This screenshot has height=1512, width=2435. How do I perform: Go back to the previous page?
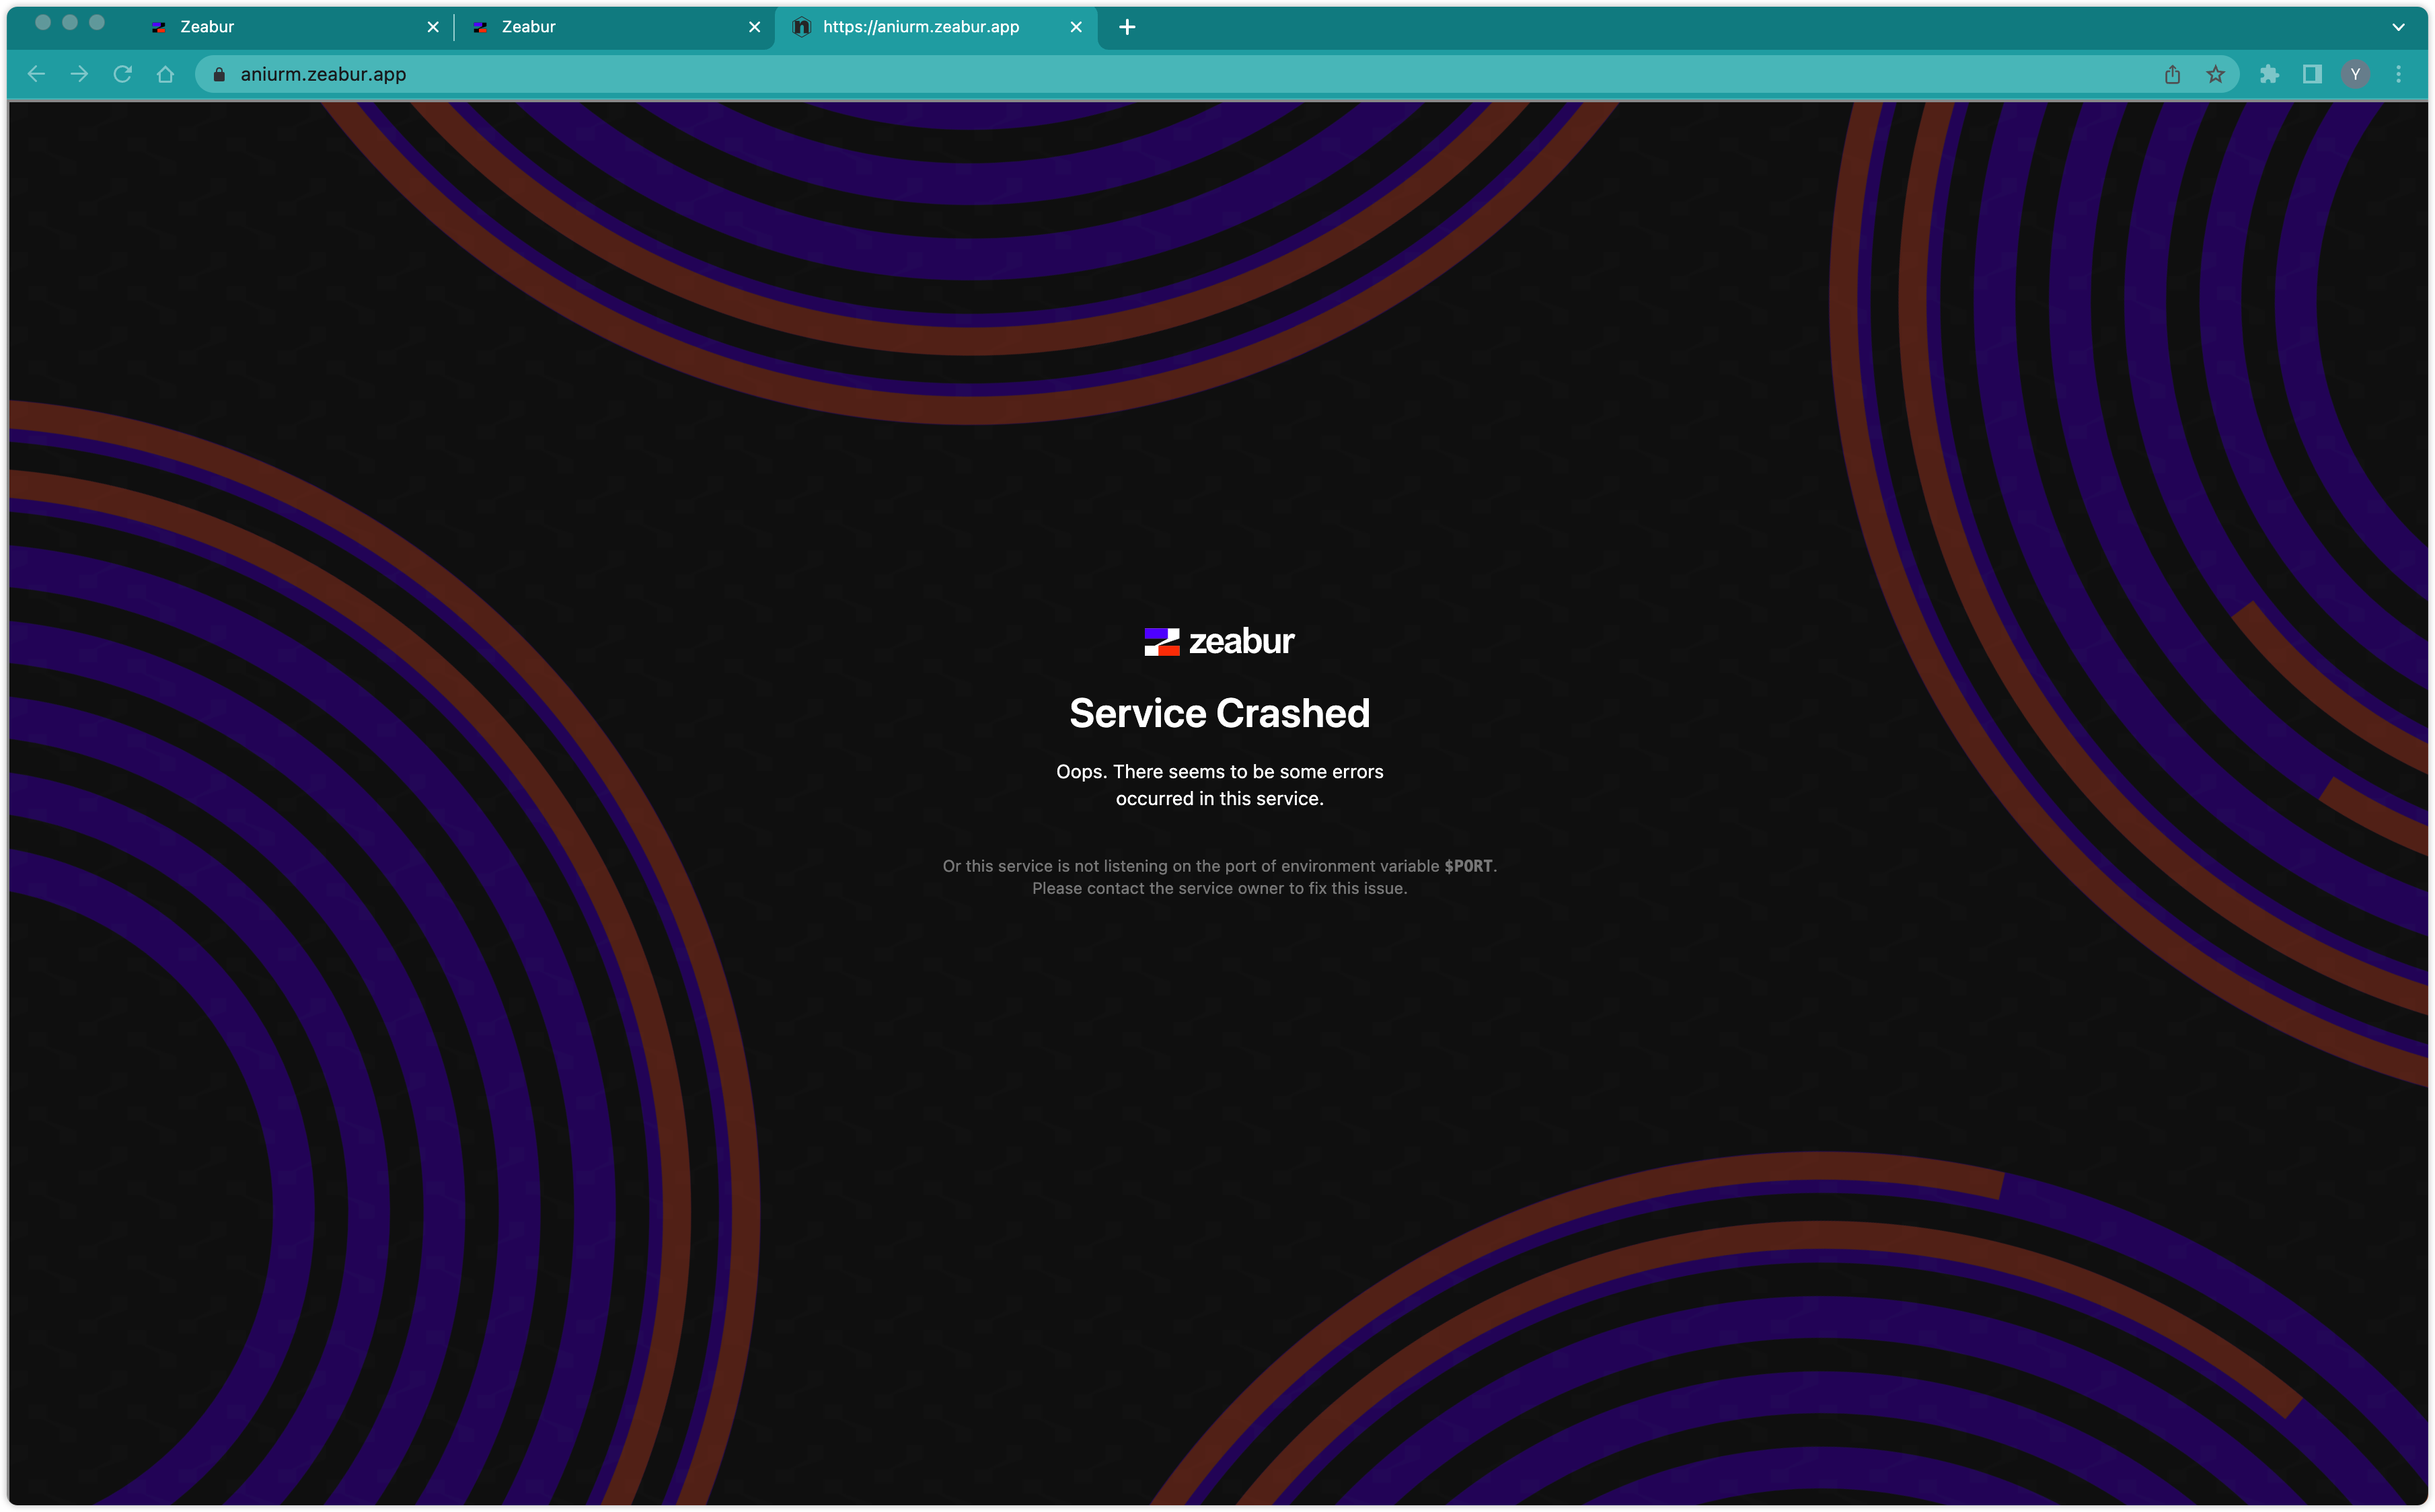[36, 74]
